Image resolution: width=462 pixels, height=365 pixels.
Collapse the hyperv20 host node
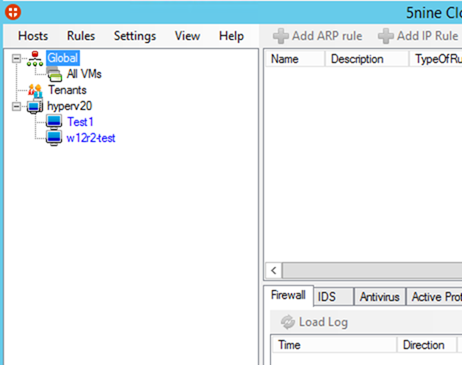[16, 107]
